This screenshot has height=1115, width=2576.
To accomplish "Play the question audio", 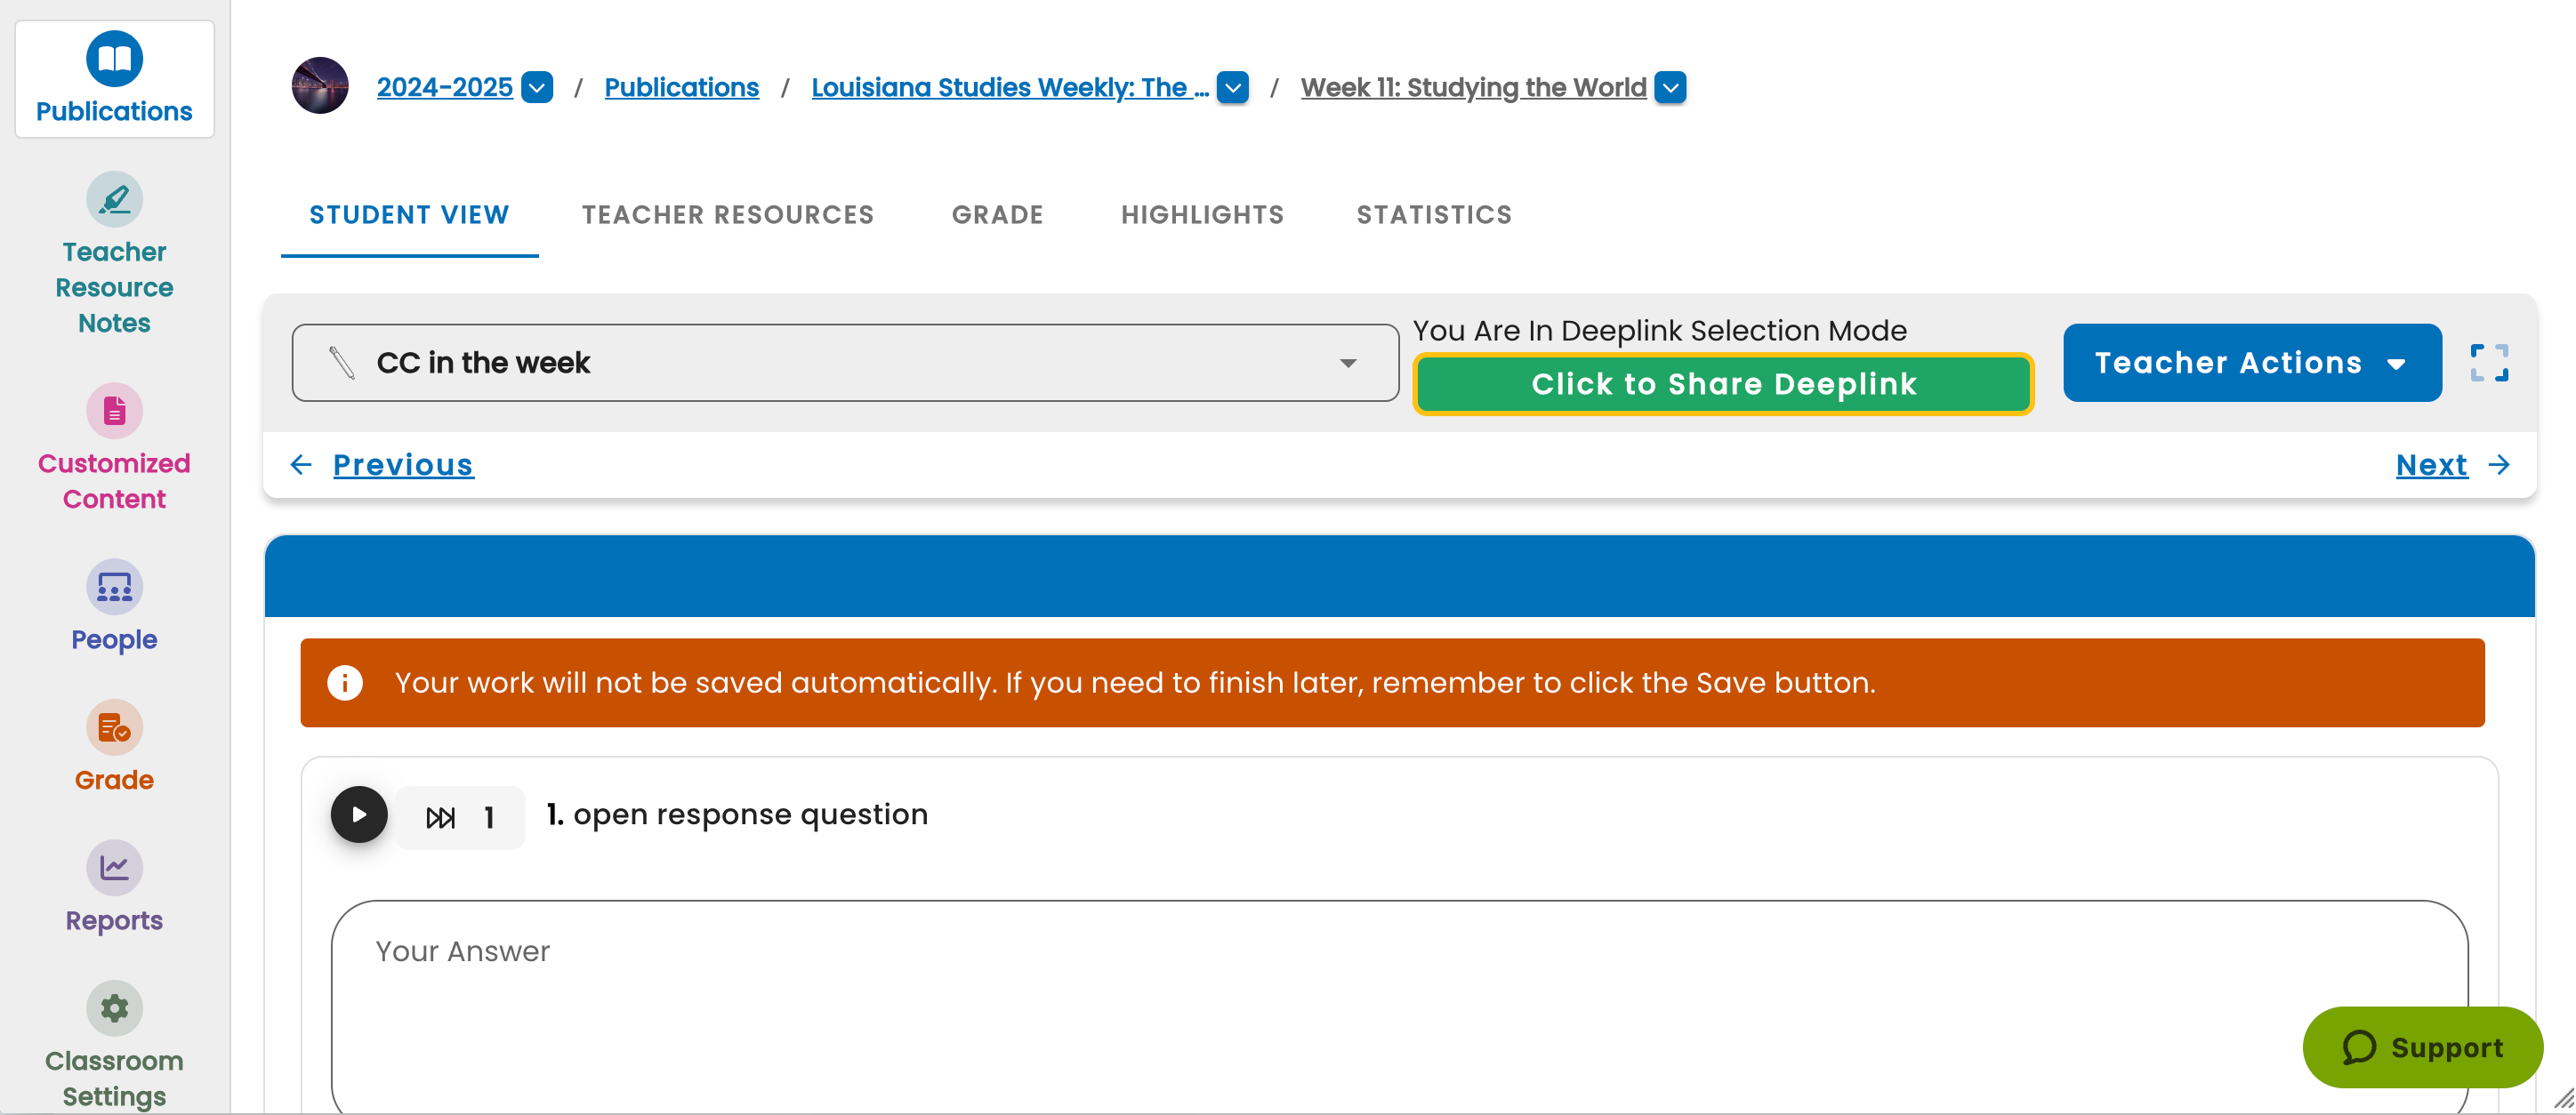I will [359, 814].
